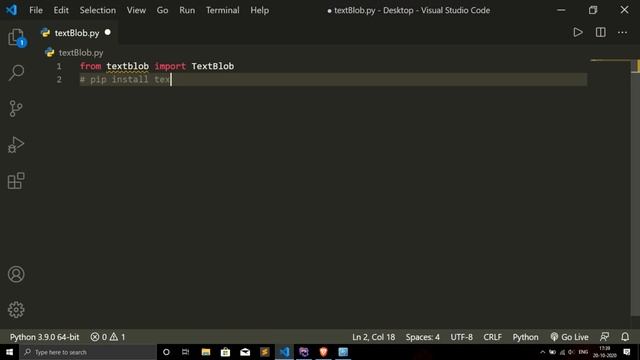Open the Accounts menu icon

point(16,274)
